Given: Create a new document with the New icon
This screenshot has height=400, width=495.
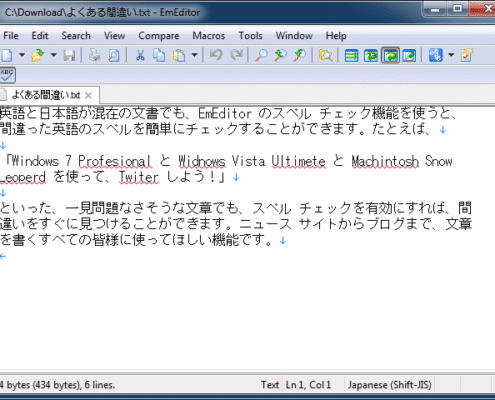Looking at the screenshot, I should click(x=7, y=55).
